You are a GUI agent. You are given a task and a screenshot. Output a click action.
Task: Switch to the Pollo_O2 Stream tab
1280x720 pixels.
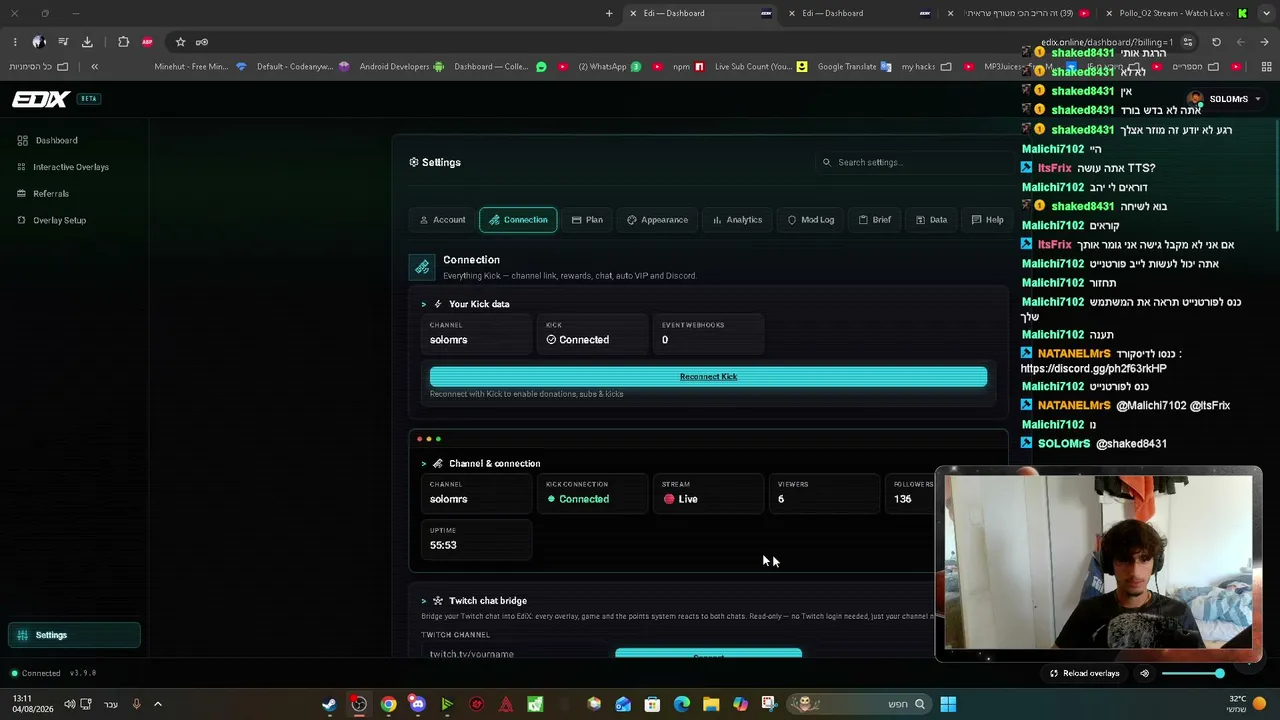click(1173, 13)
